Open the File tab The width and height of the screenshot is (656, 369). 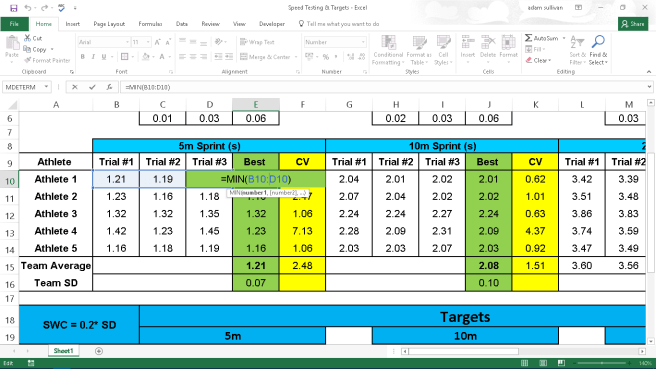pos(14,24)
